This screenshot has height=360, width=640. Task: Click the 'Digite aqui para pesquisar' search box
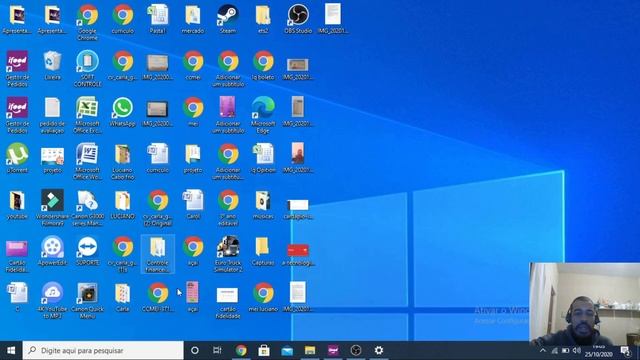coord(103,350)
